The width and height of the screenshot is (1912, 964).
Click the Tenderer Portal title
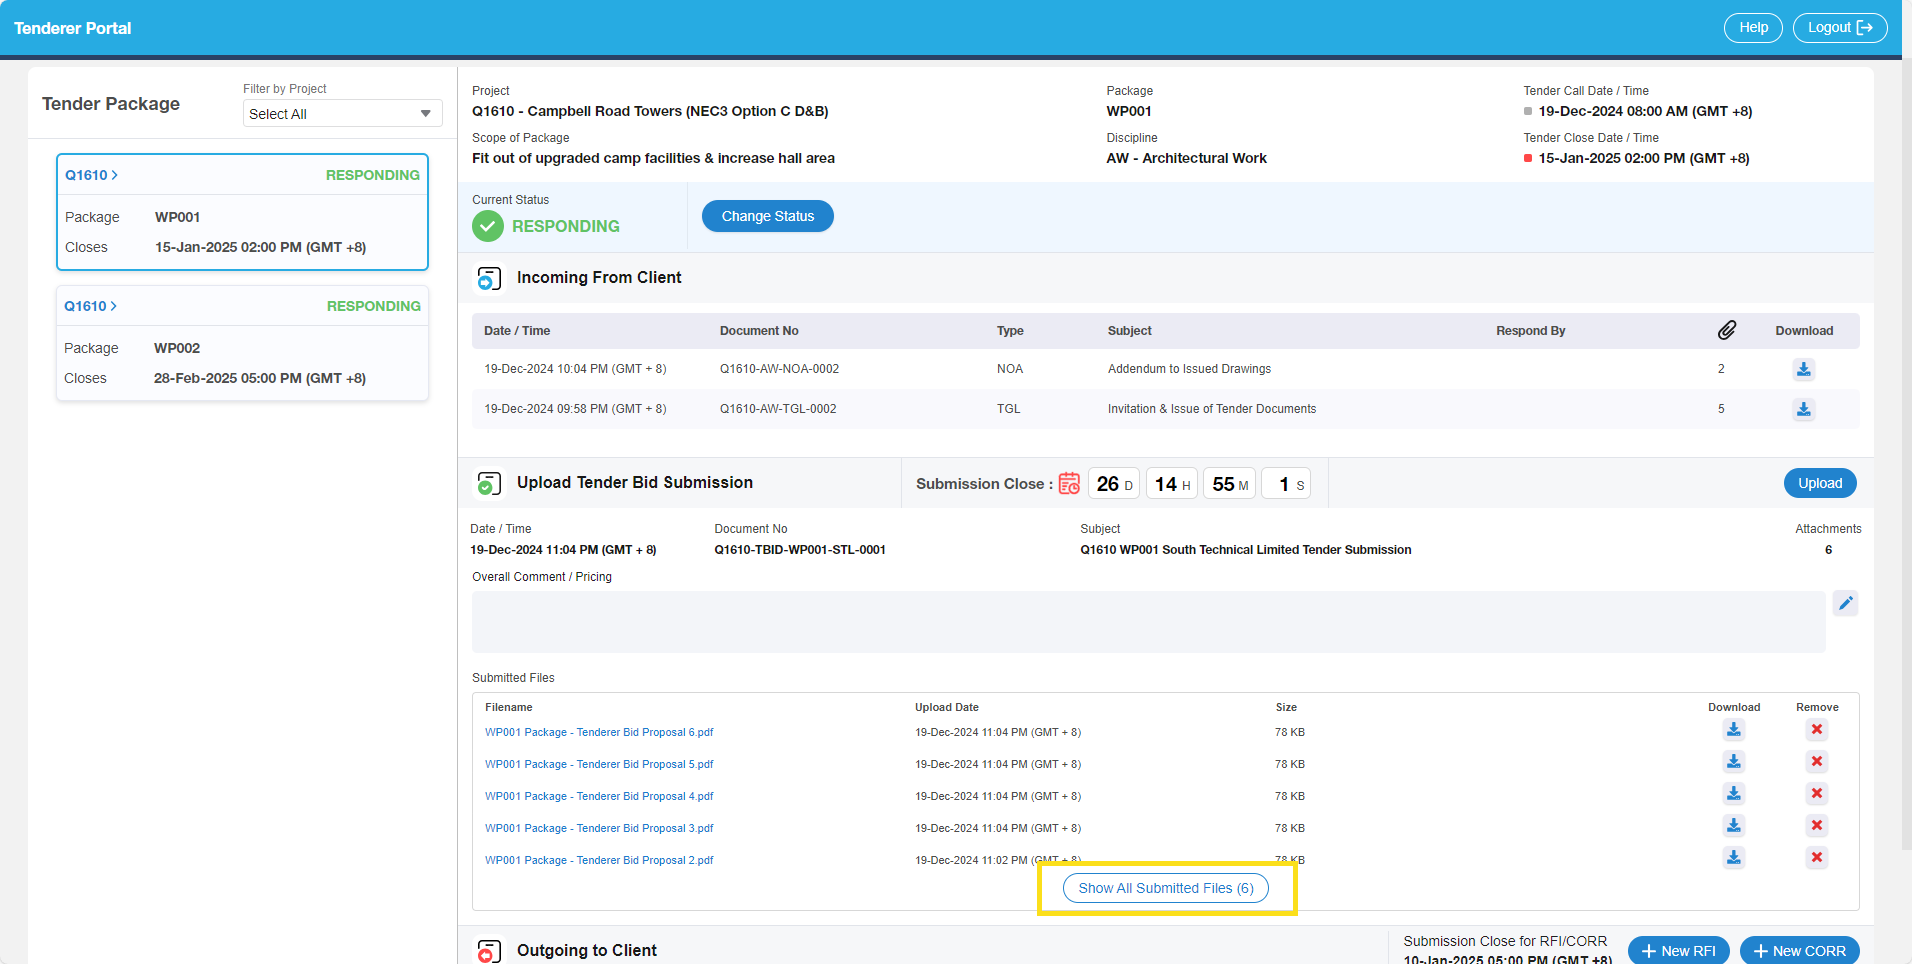click(x=73, y=28)
